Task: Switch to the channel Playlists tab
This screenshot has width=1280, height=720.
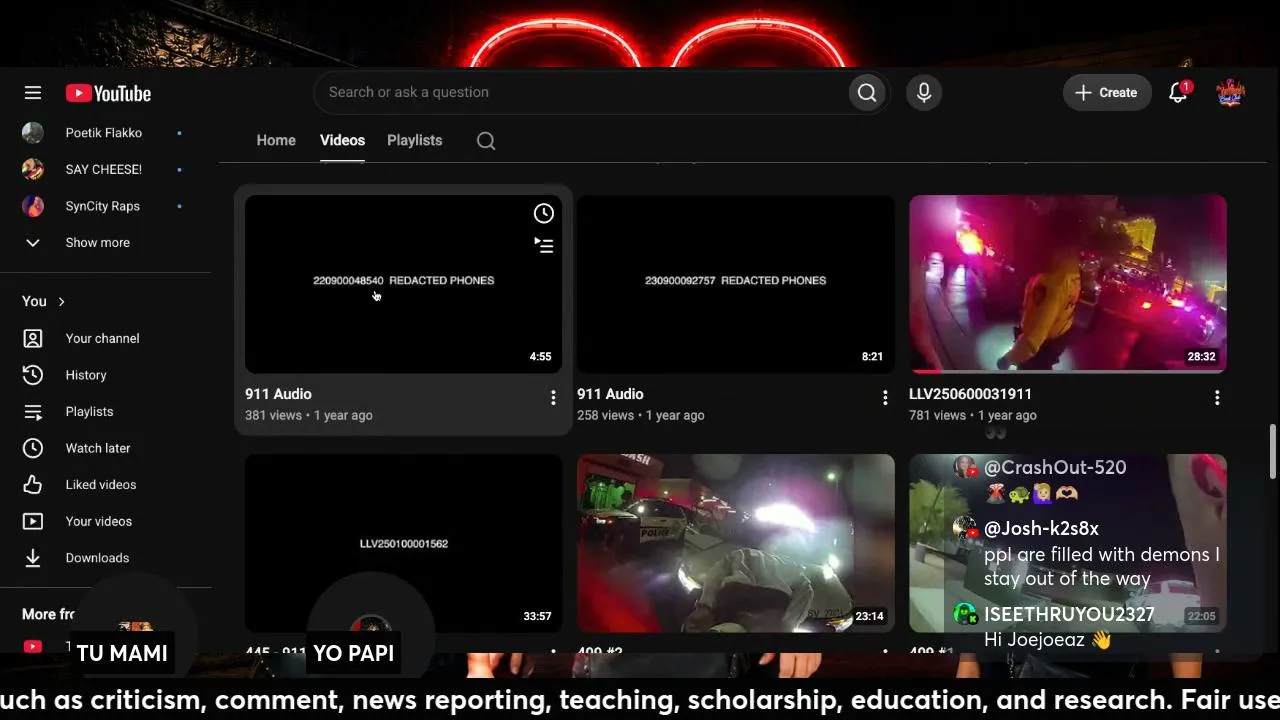Action: pyautogui.click(x=415, y=140)
